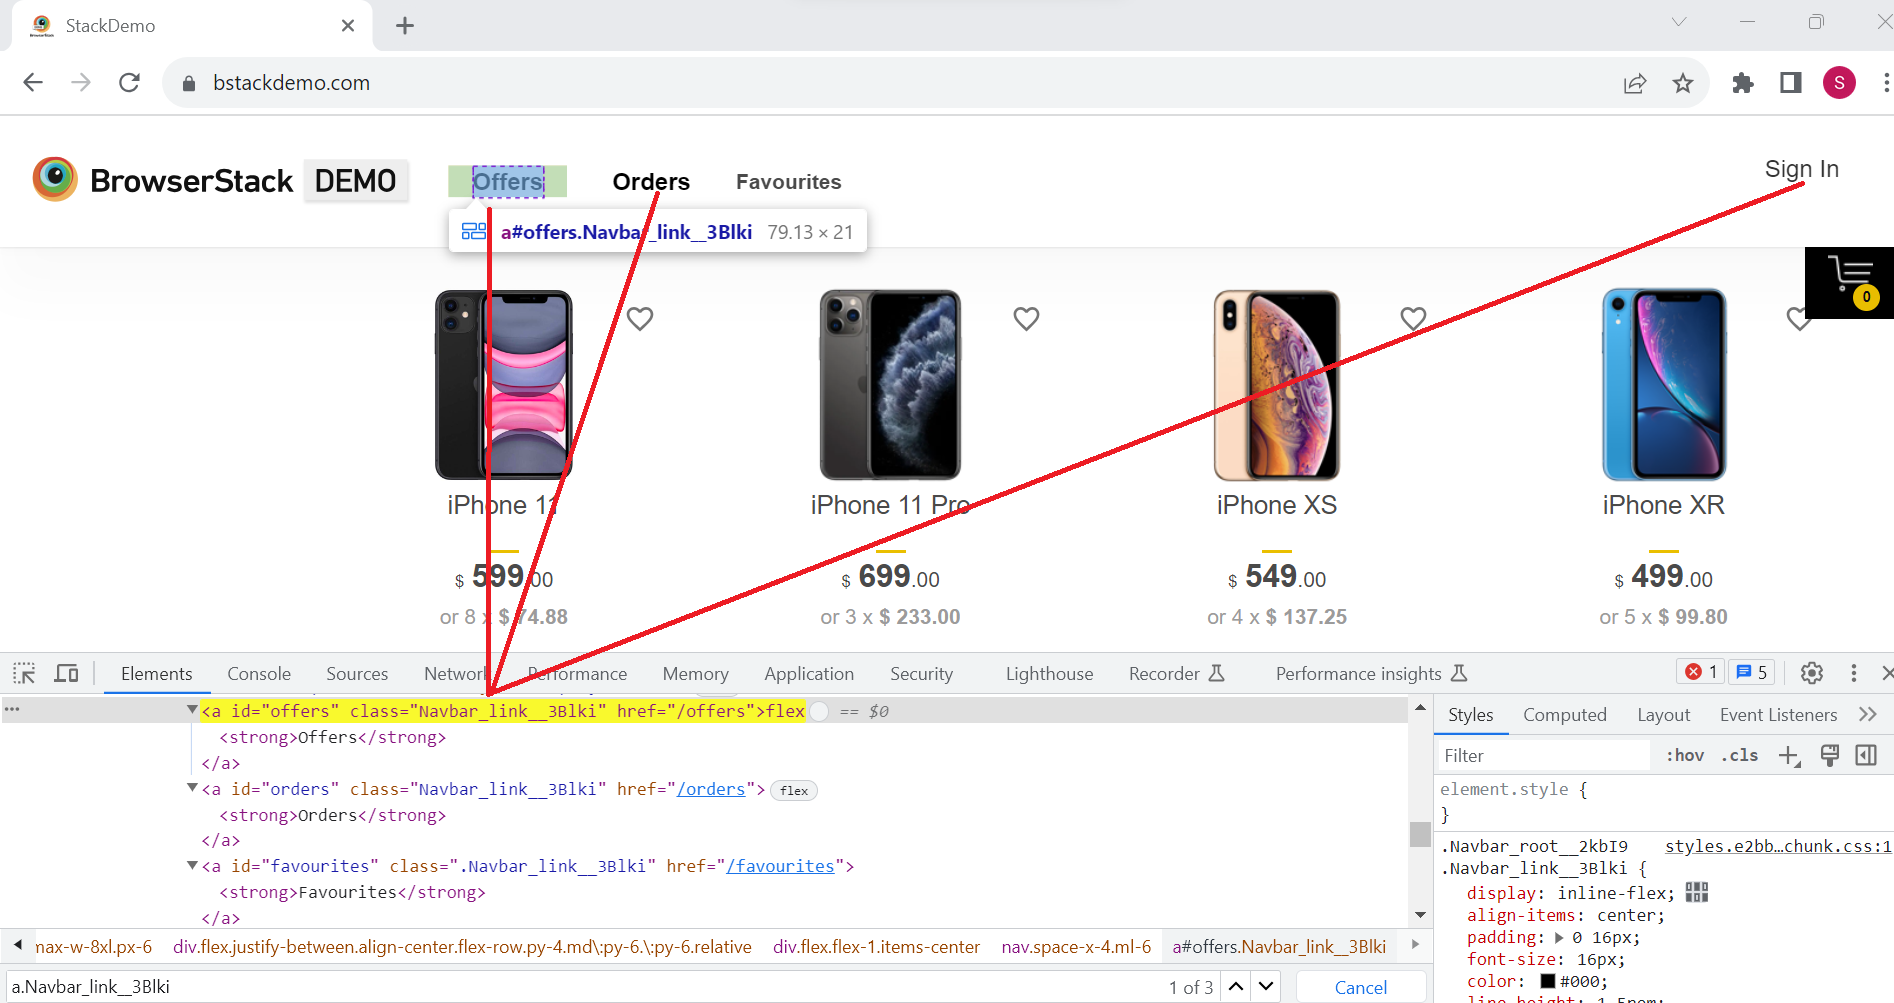1894x1003 pixels.
Task: Open the Memory tab
Action: (x=695, y=674)
